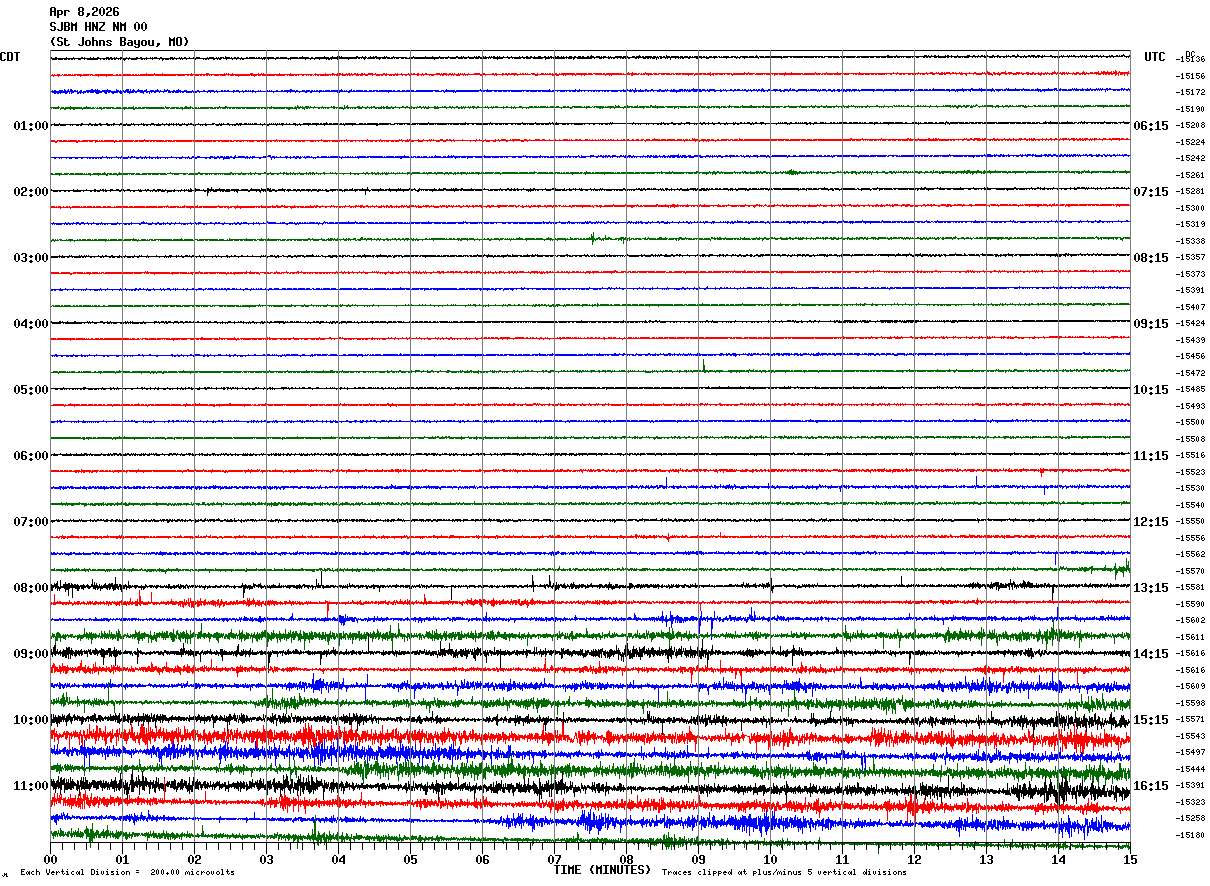
Task: Click the 06:15 UTC time label
Action: click(1151, 126)
